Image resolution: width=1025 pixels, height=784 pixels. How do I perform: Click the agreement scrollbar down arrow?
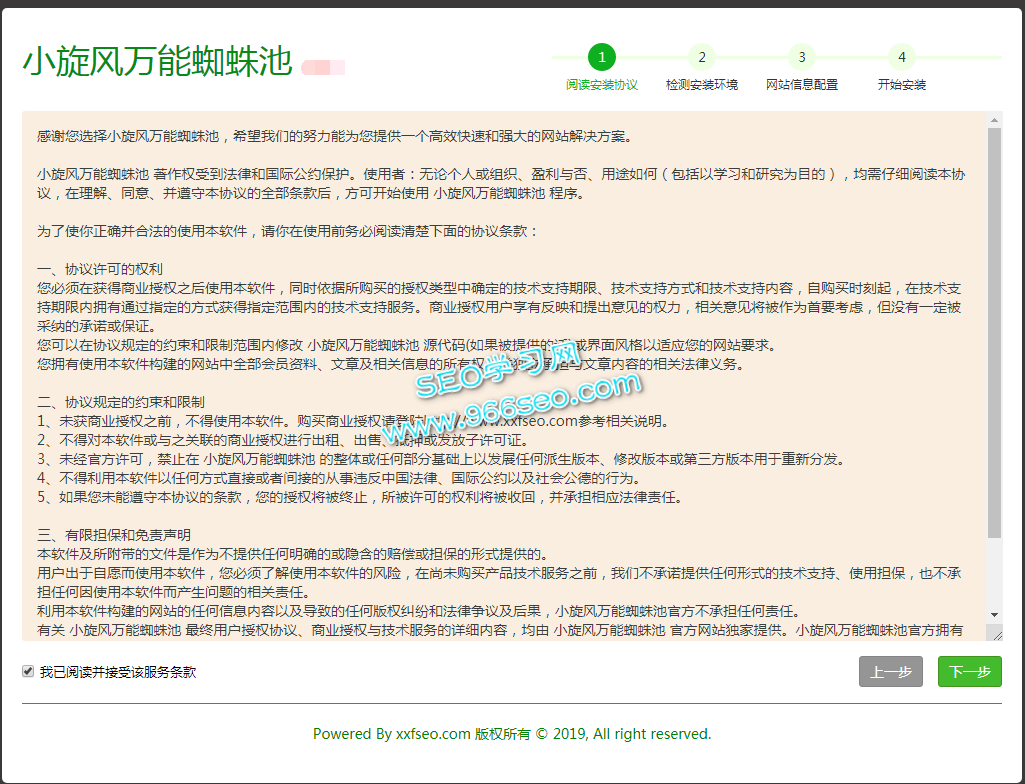click(x=994, y=615)
